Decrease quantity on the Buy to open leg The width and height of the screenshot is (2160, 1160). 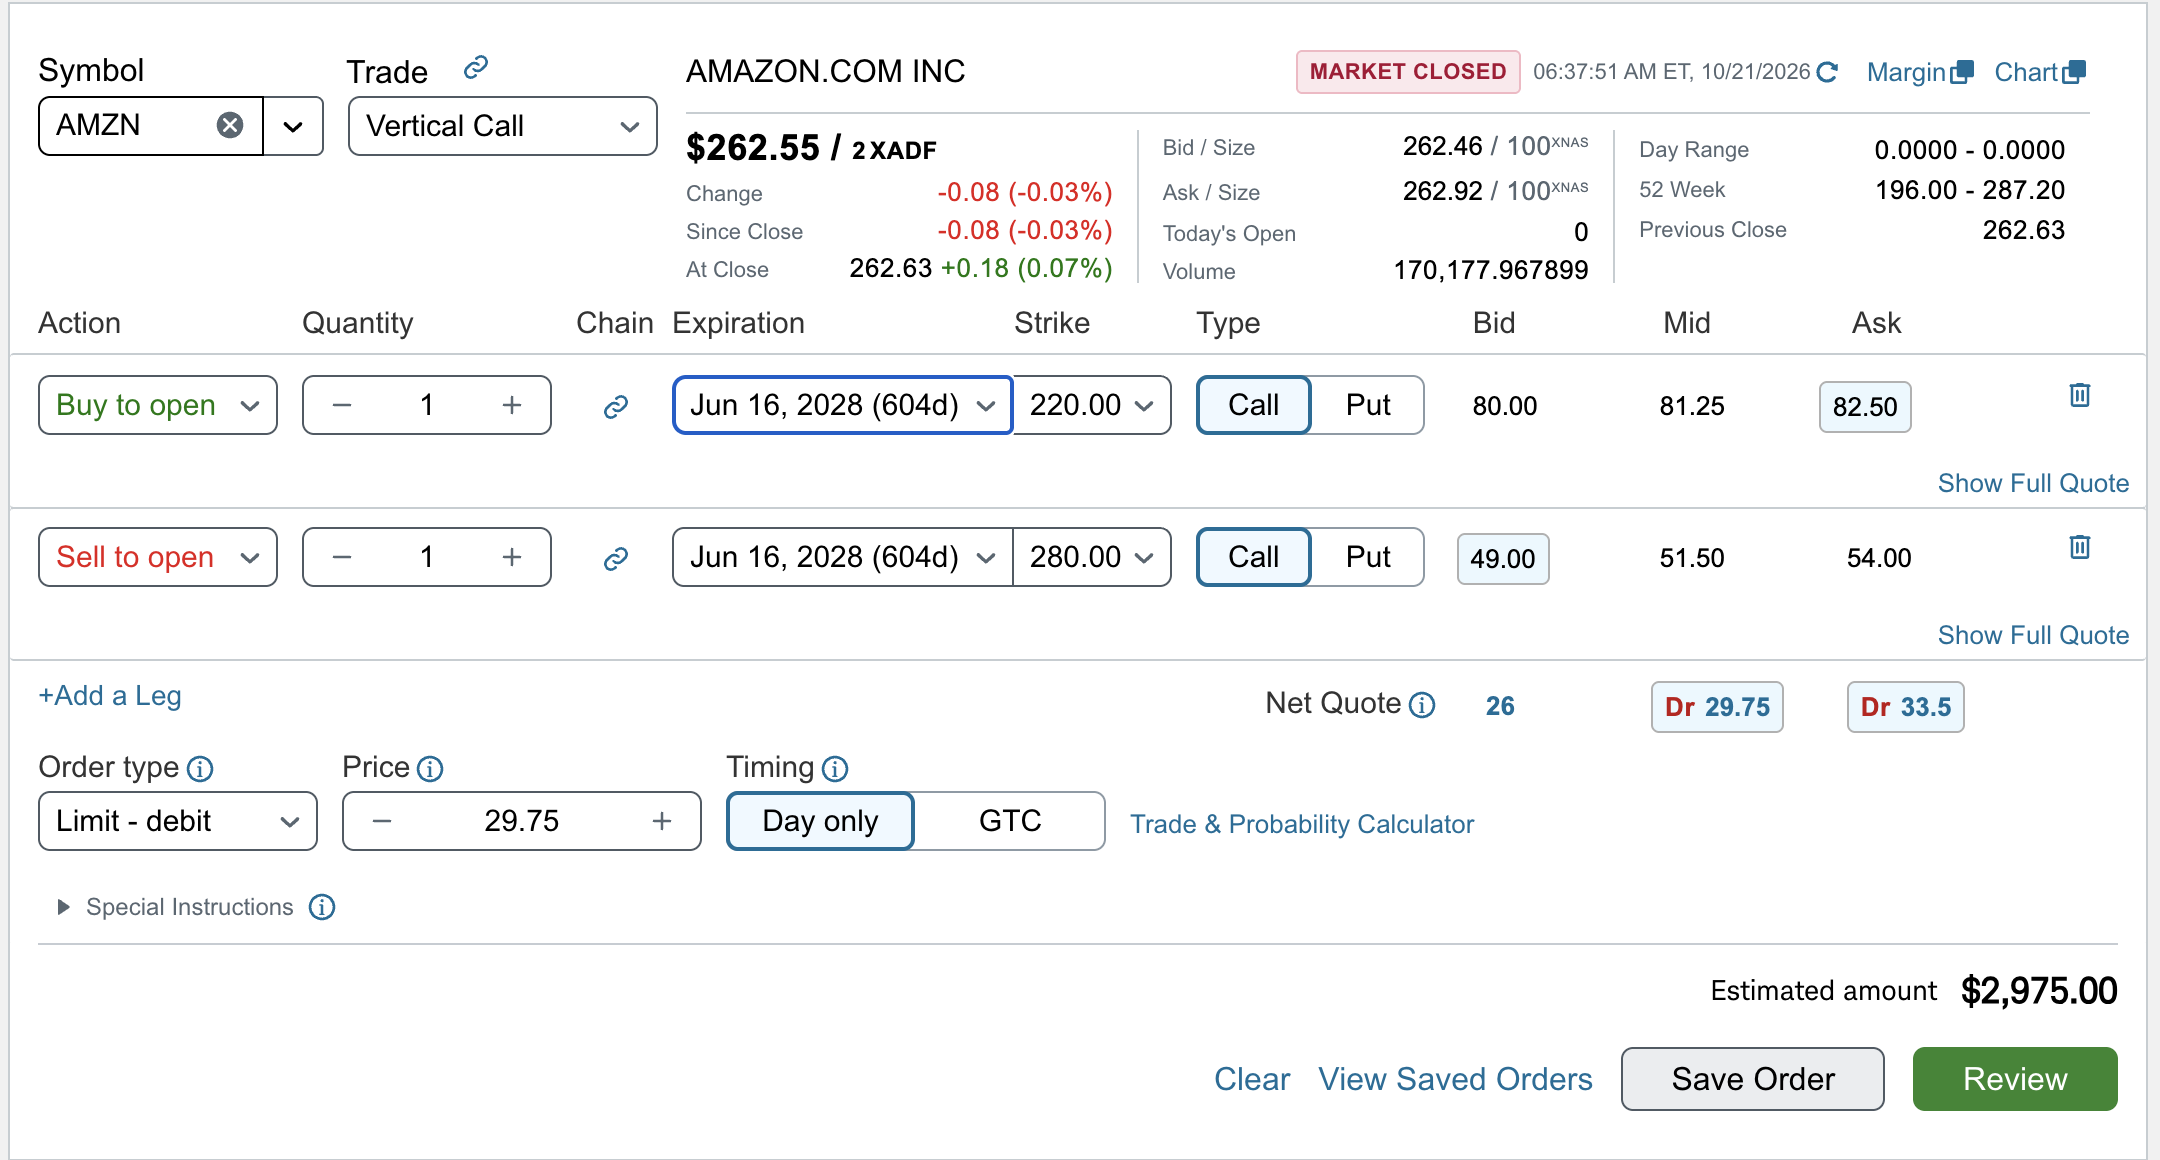(342, 405)
